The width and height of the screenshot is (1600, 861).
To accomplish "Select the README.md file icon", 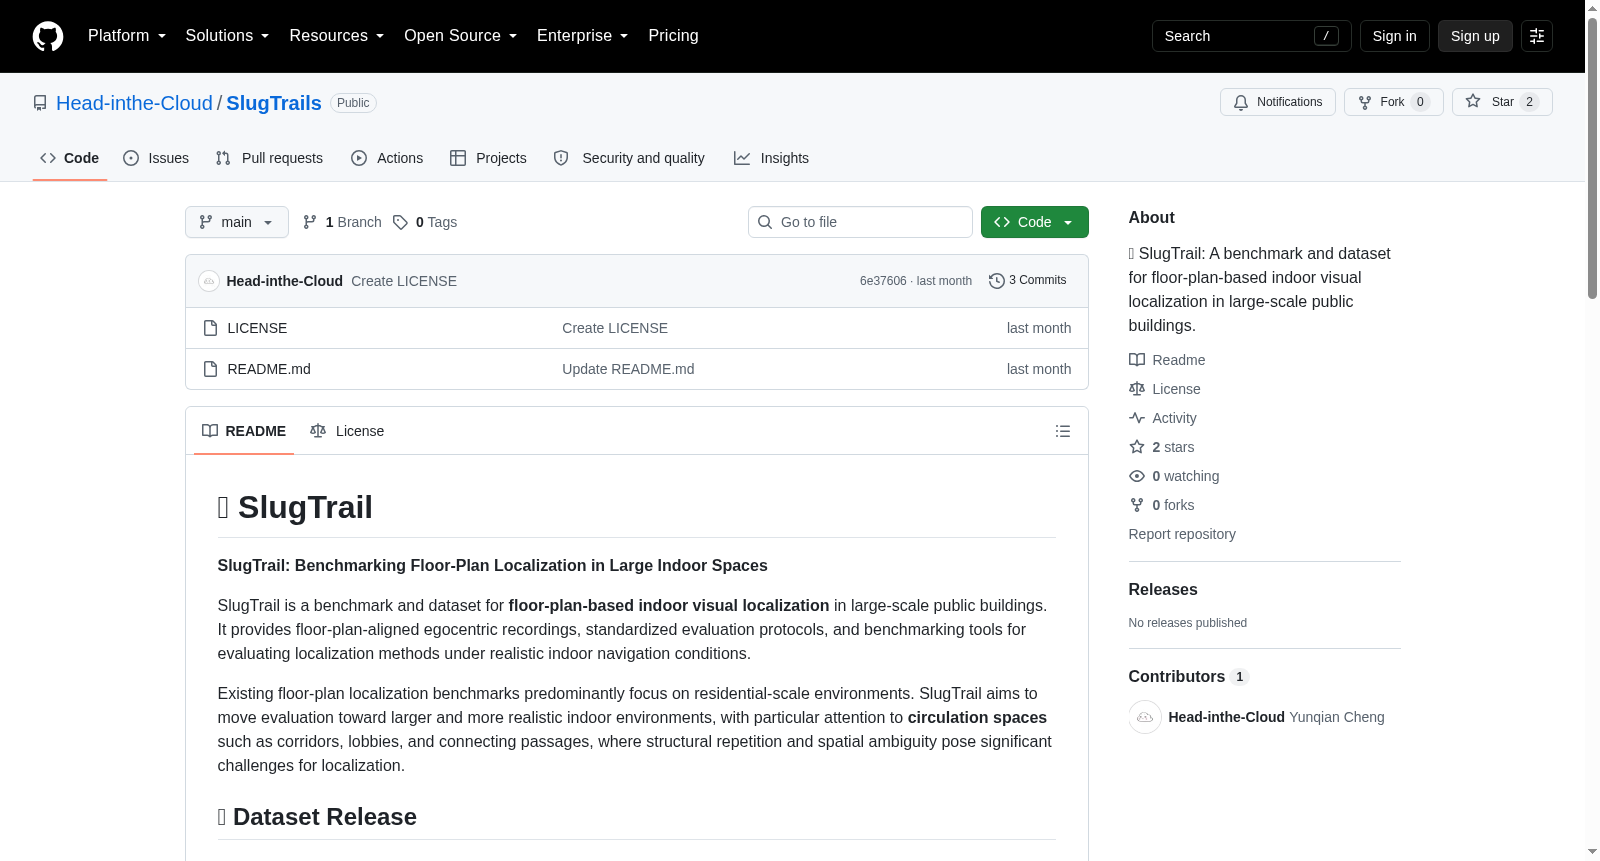I will [x=210, y=369].
